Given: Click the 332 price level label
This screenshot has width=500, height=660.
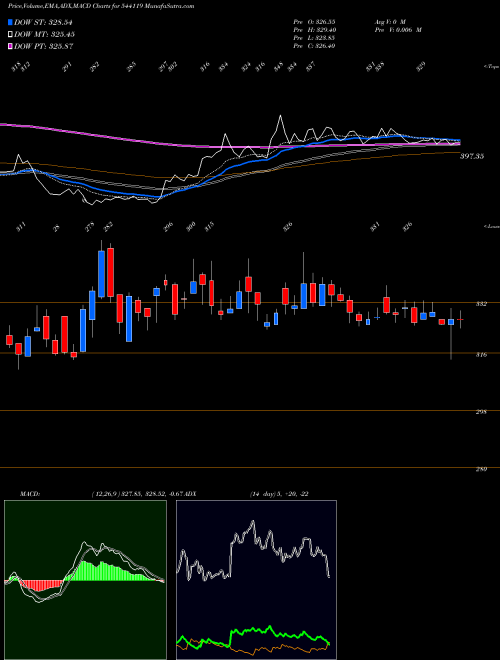Looking at the screenshot, I should [482, 303].
